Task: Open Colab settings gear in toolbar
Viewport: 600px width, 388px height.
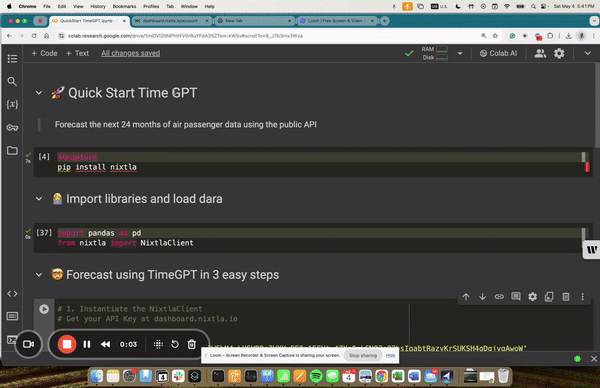Action: (x=559, y=53)
